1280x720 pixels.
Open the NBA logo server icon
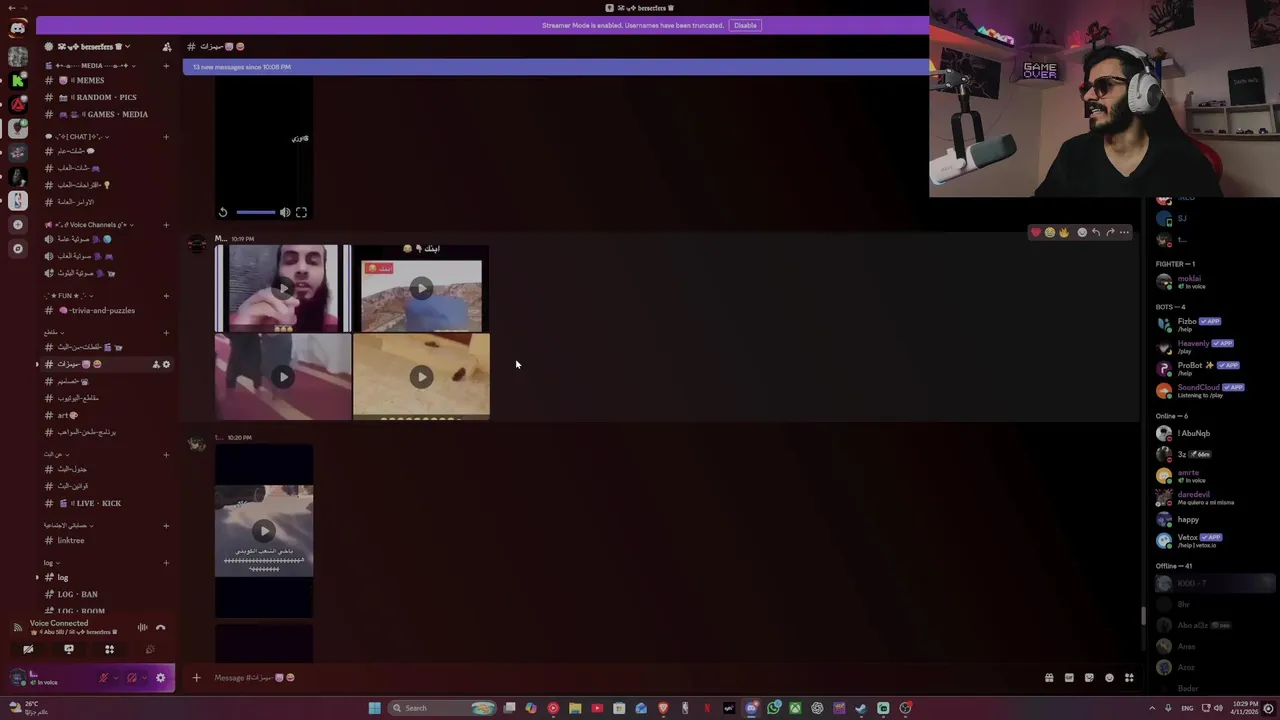(18, 200)
